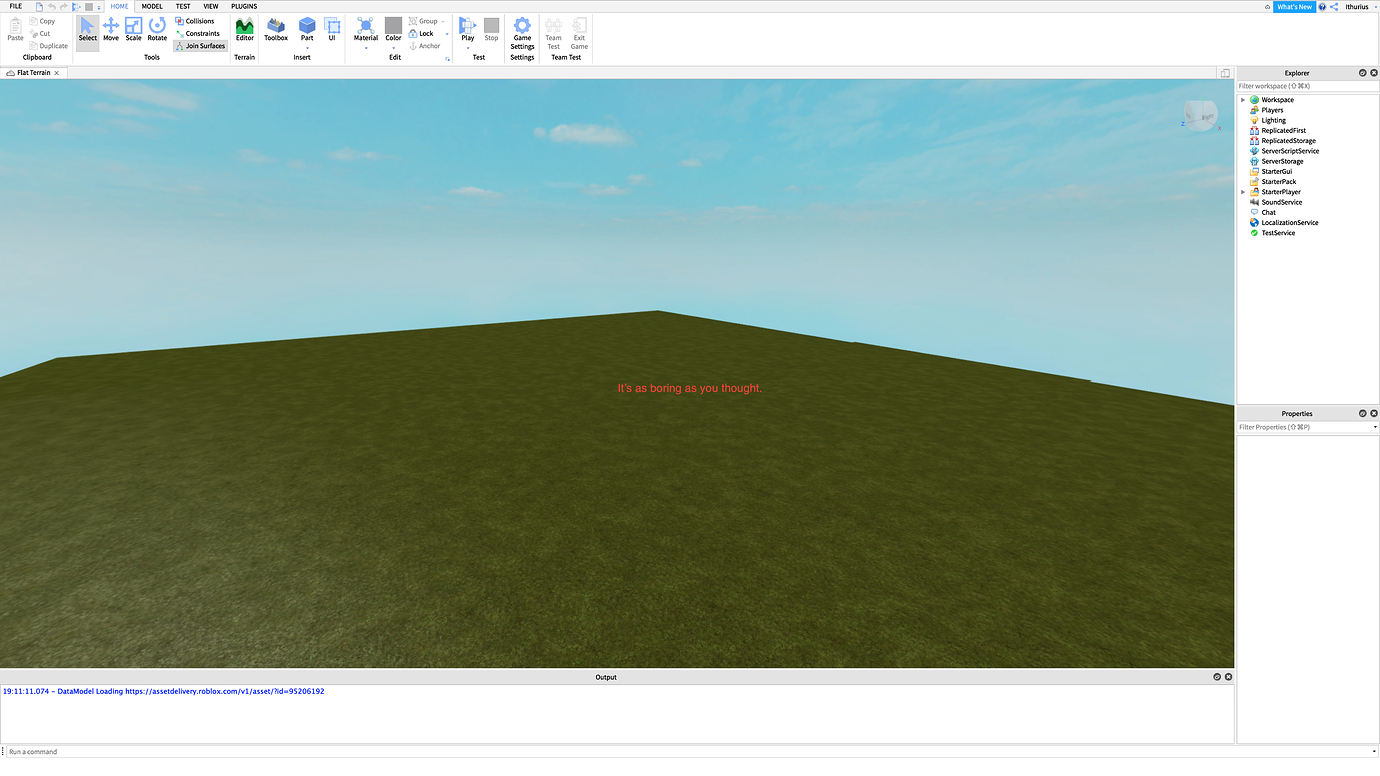Click the Color swatch in Edit
This screenshot has width=1380, height=776.
393,30
